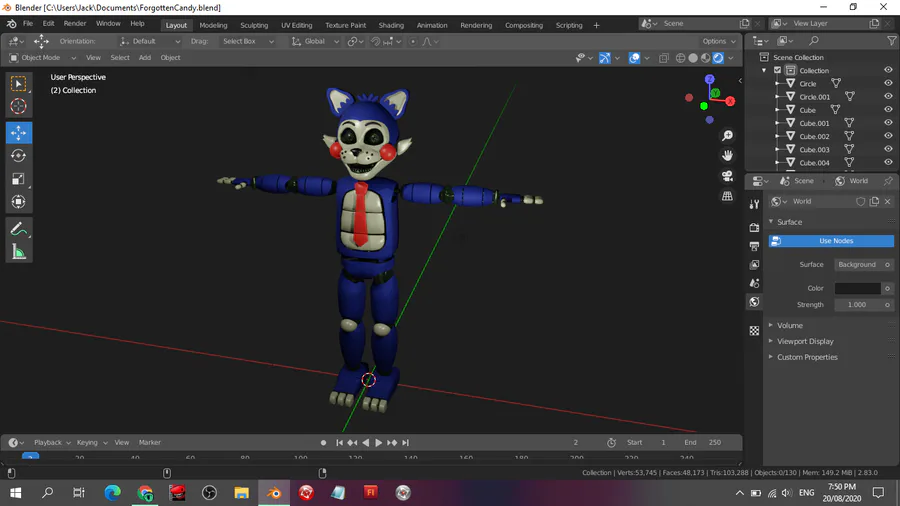The height and width of the screenshot is (506, 900).
Task: Open the Tool properties tab
Action: (754, 204)
